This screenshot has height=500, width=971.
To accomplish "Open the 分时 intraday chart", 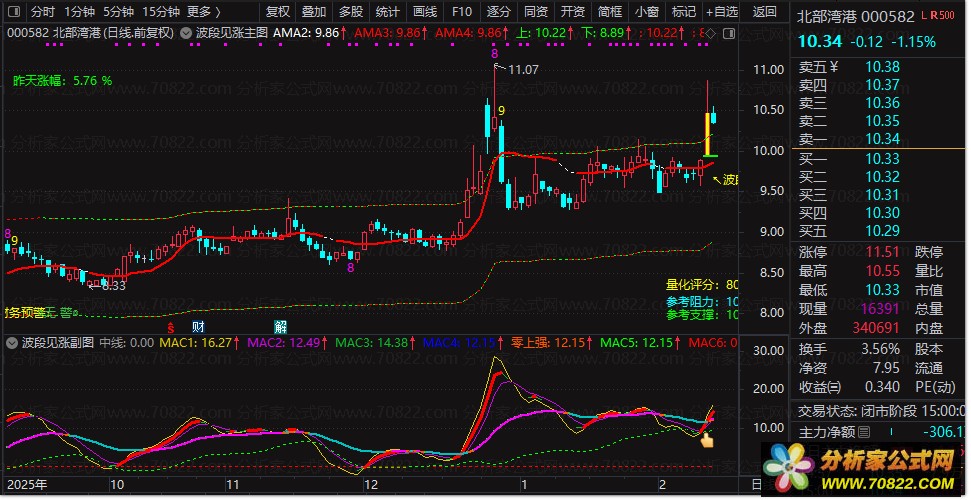I will point(43,12).
